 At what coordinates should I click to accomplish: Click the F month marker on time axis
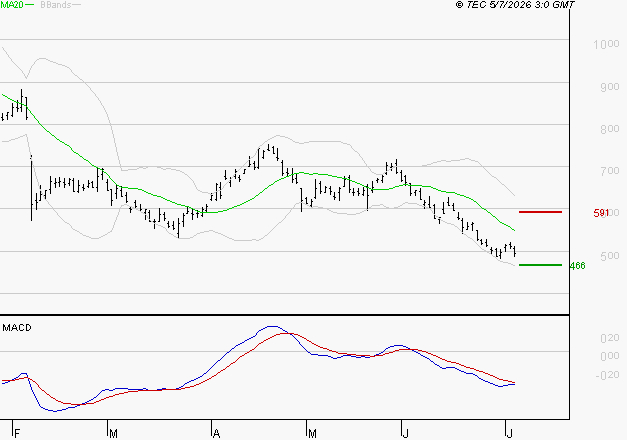(x=17, y=434)
